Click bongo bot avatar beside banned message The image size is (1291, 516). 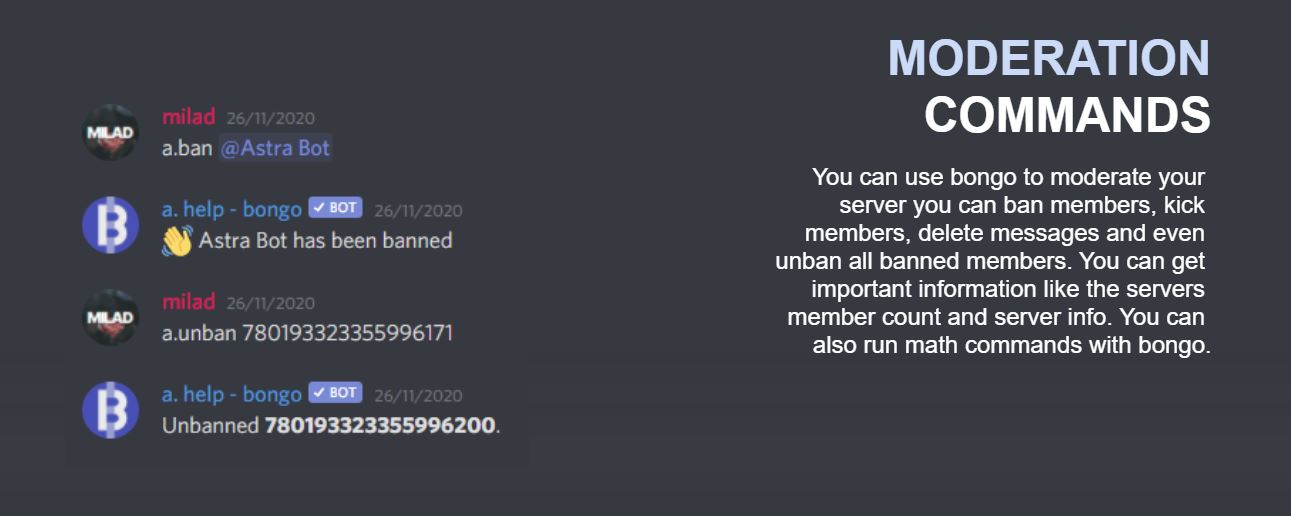click(x=110, y=225)
